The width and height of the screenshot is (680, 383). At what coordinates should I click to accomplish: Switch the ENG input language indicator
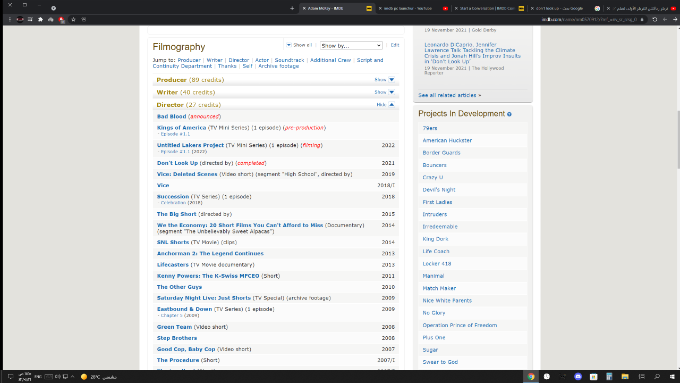click(38, 376)
